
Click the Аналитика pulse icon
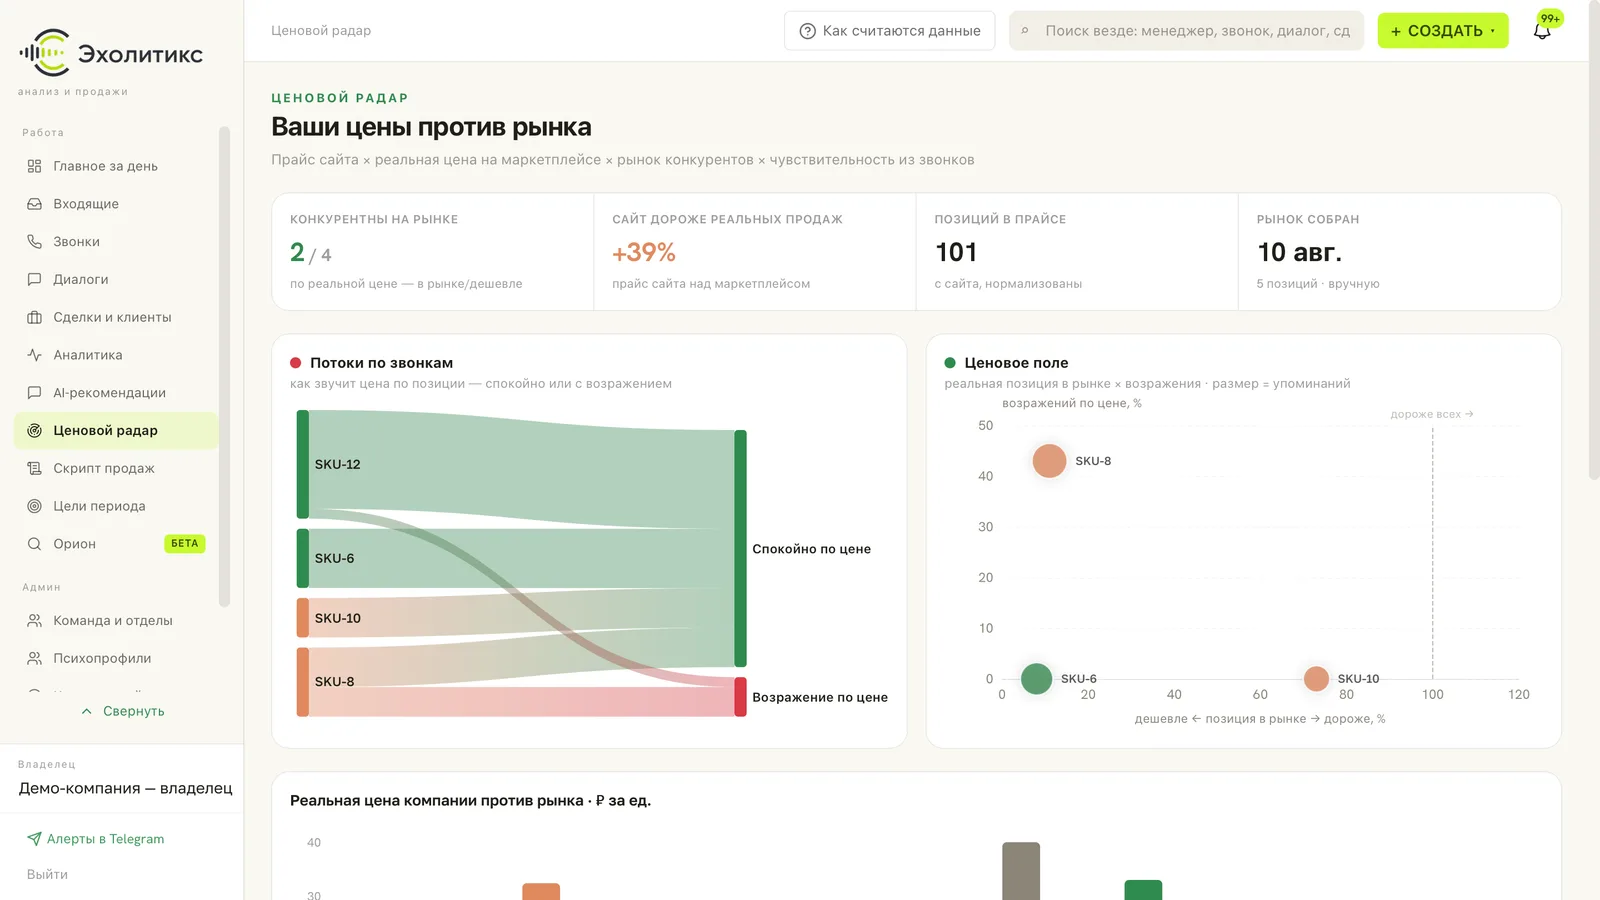(34, 355)
